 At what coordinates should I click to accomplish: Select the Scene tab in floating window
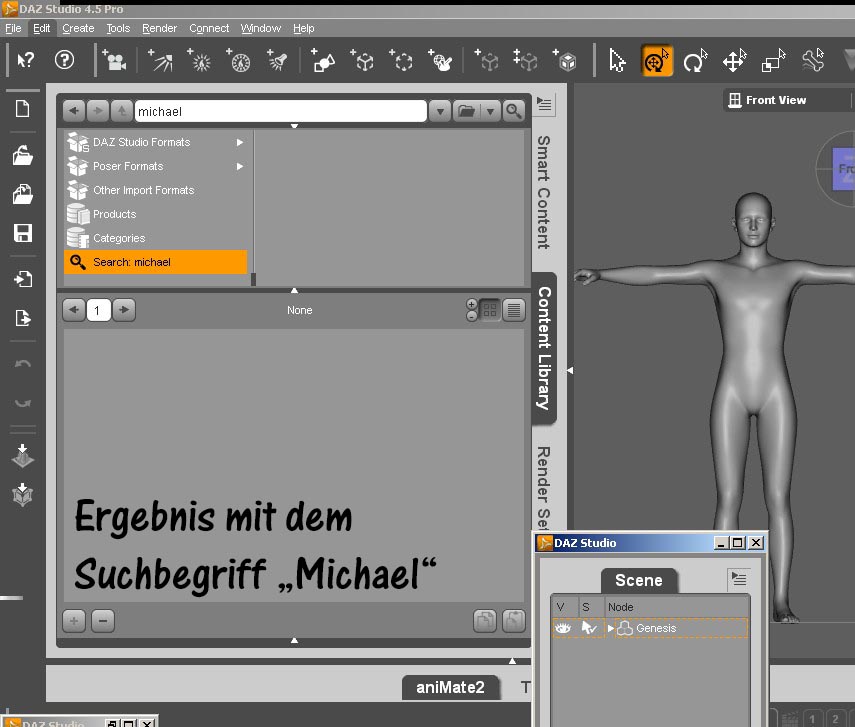click(639, 580)
